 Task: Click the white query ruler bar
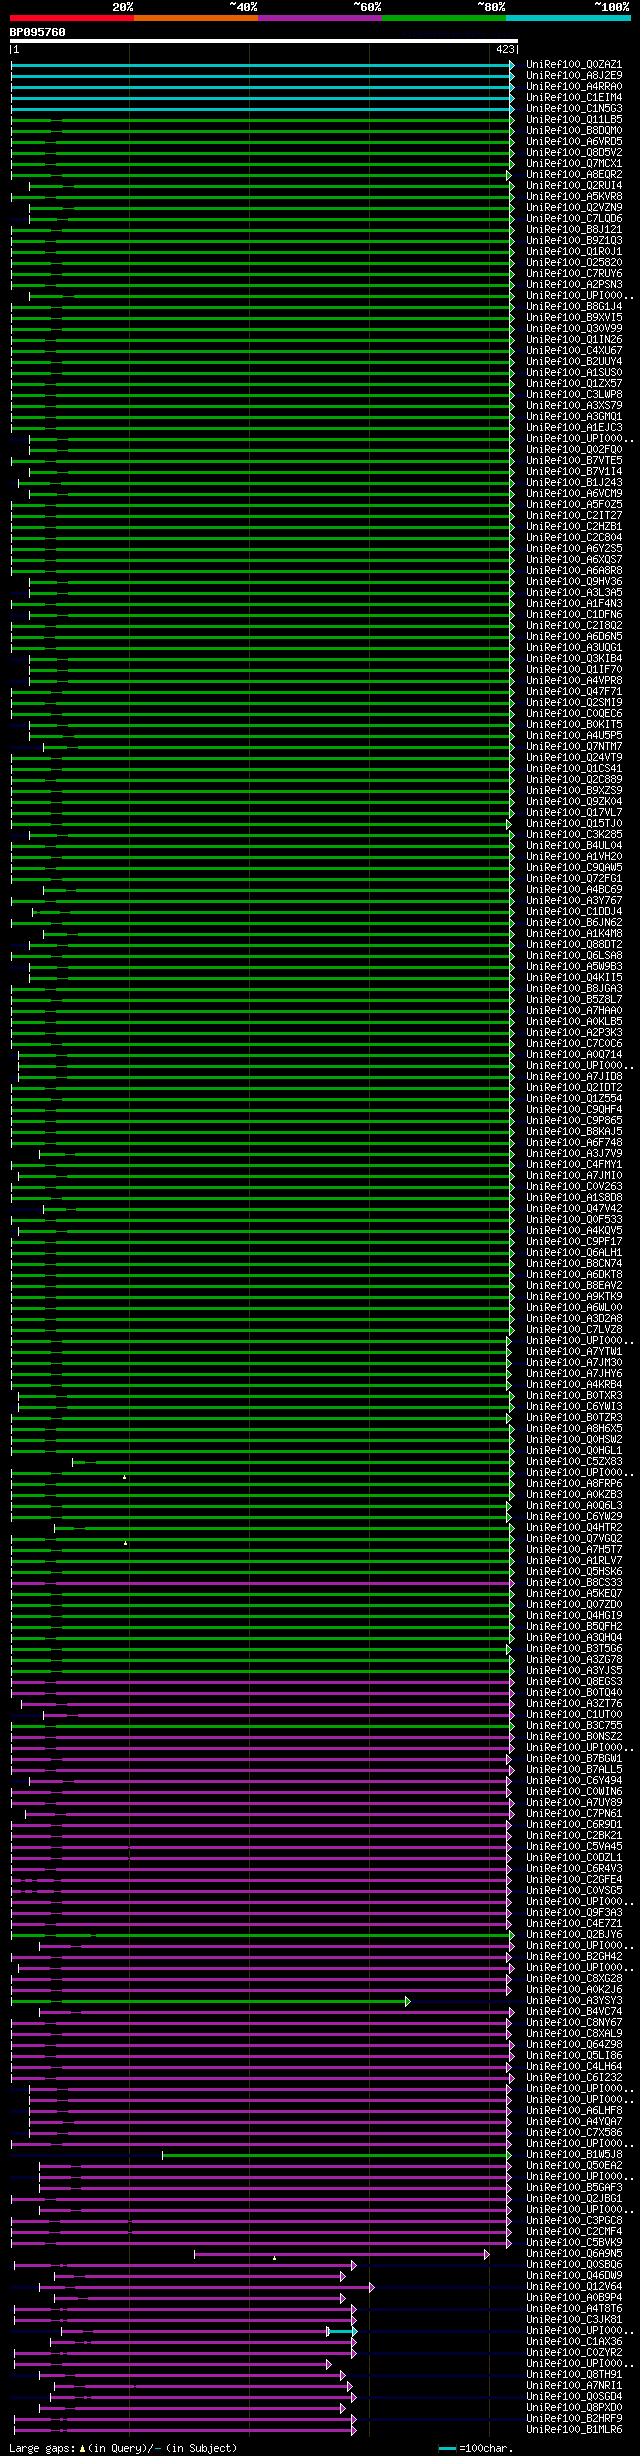tap(264, 41)
